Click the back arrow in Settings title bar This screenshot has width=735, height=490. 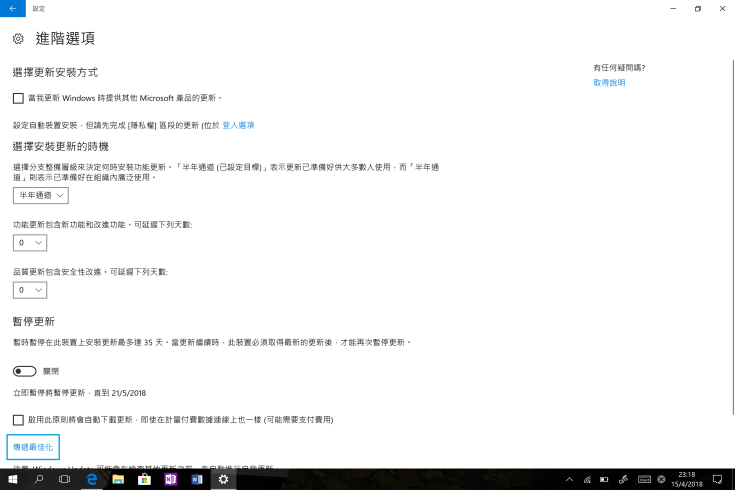pyautogui.click(x=13, y=8)
